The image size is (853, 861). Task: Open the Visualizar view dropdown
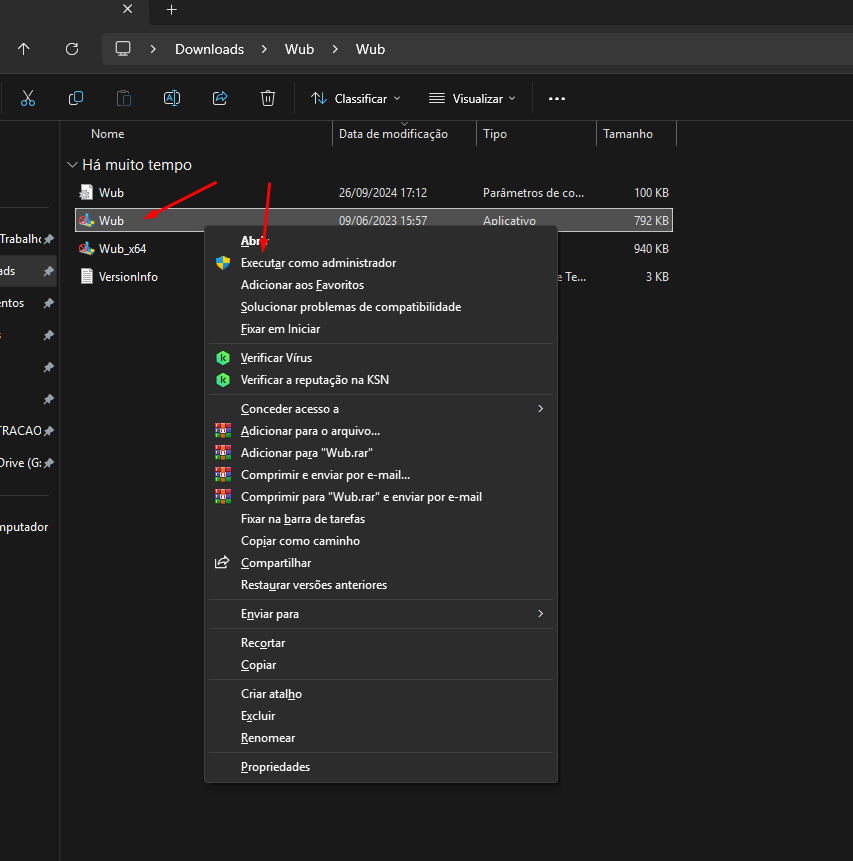[x=472, y=98]
